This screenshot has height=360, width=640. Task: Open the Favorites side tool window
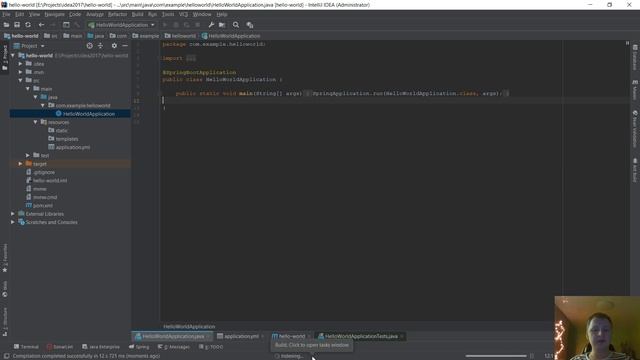click(4, 258)
